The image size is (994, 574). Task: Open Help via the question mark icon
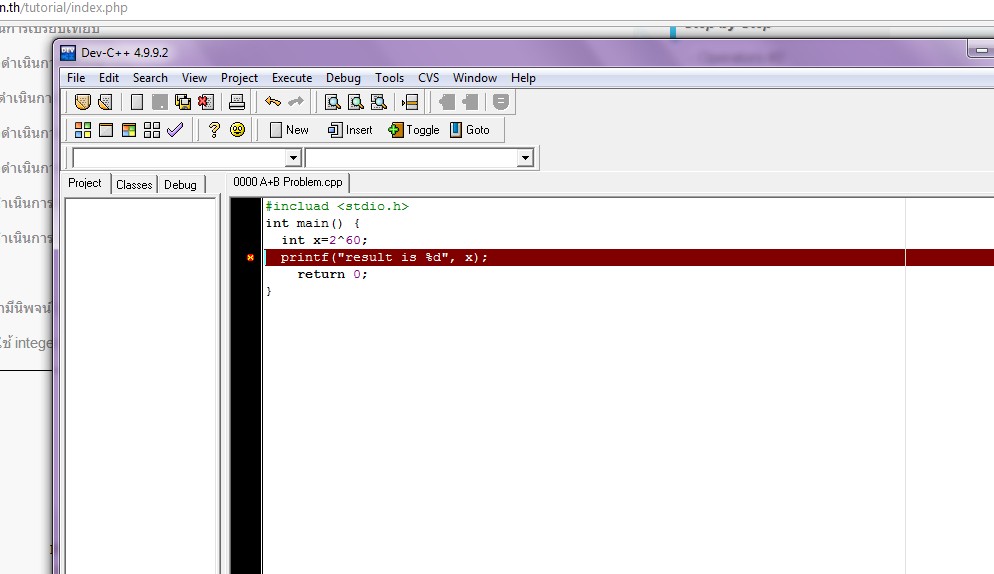(213, 130)
